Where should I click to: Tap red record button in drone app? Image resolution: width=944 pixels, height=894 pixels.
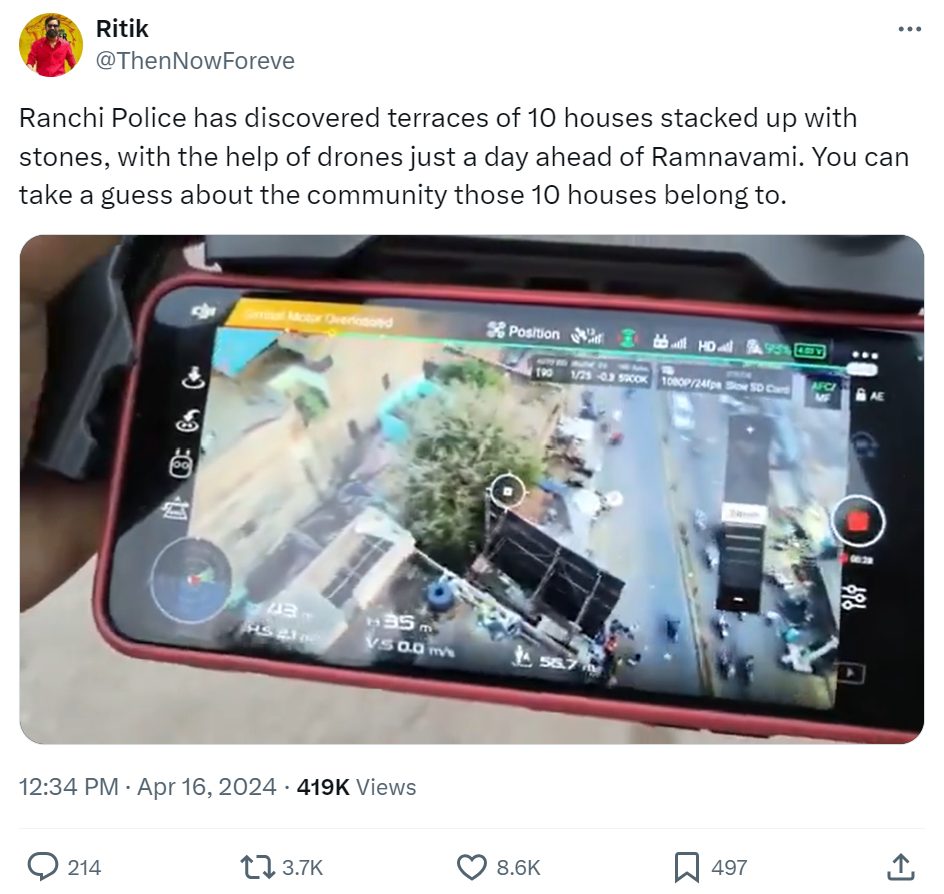tap(858, 521)
